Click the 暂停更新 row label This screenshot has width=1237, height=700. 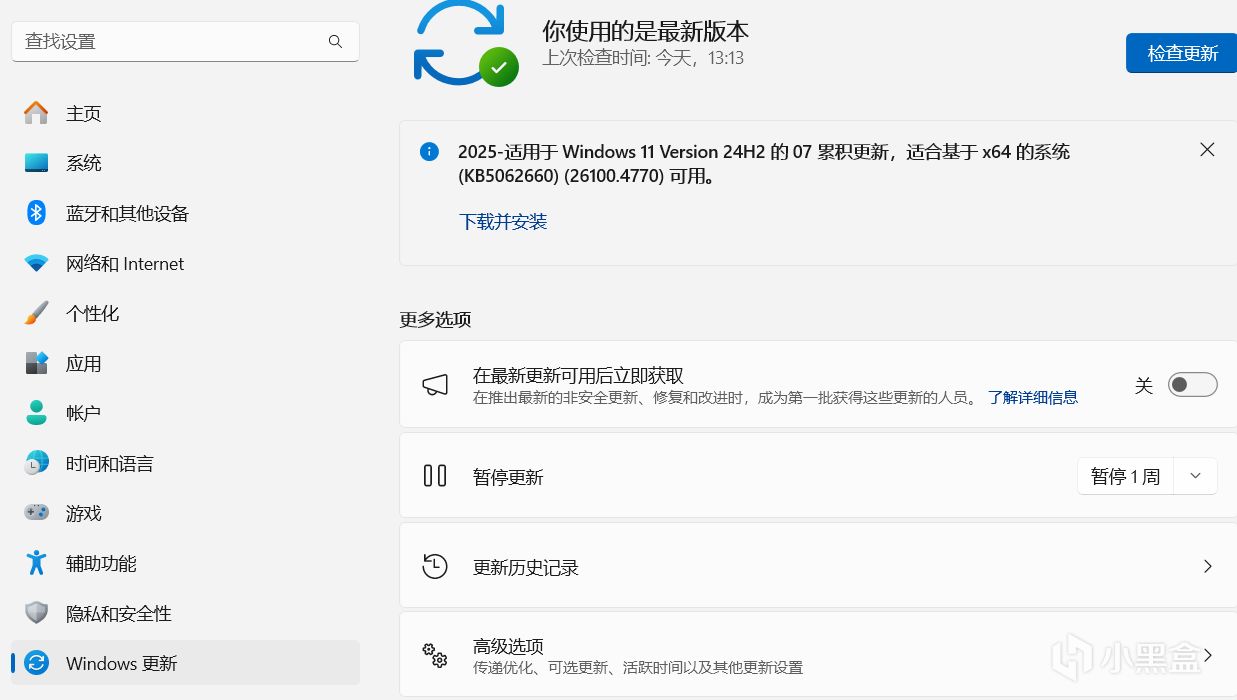[x=508, y=477]
